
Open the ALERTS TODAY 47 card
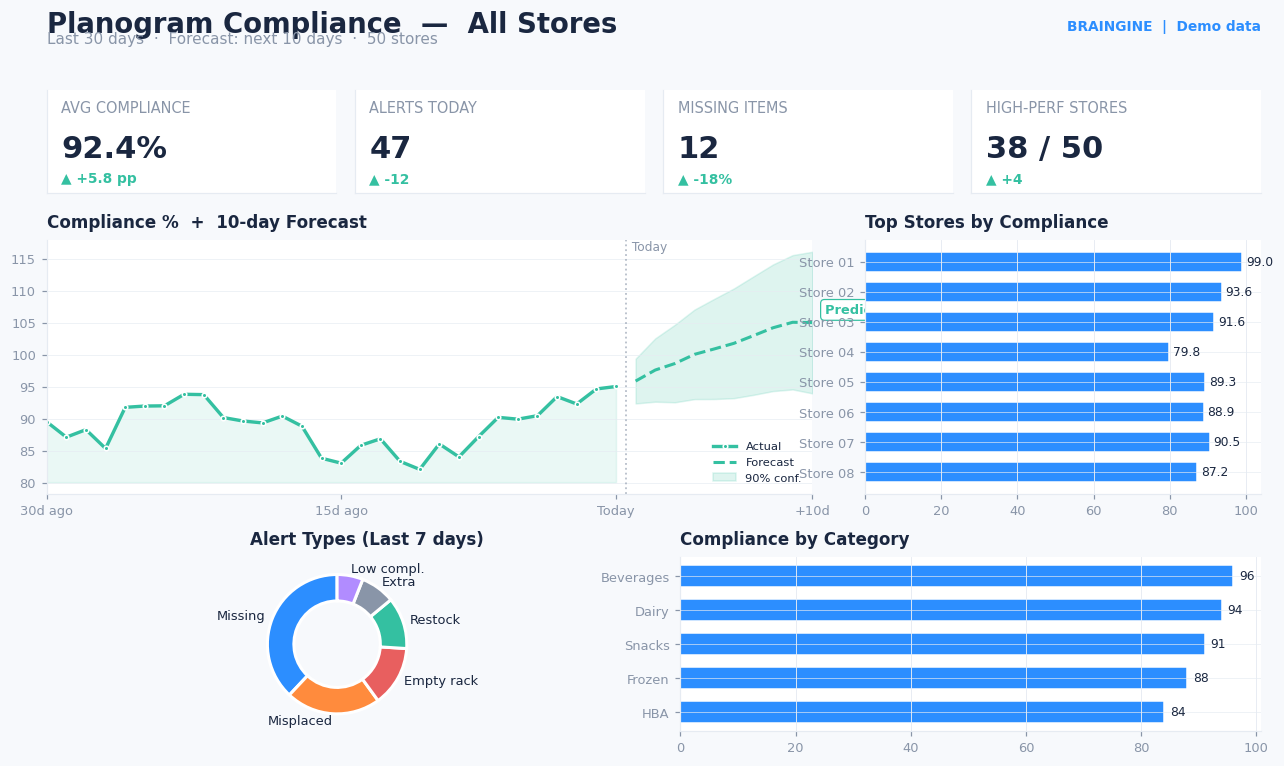point(500,141)
